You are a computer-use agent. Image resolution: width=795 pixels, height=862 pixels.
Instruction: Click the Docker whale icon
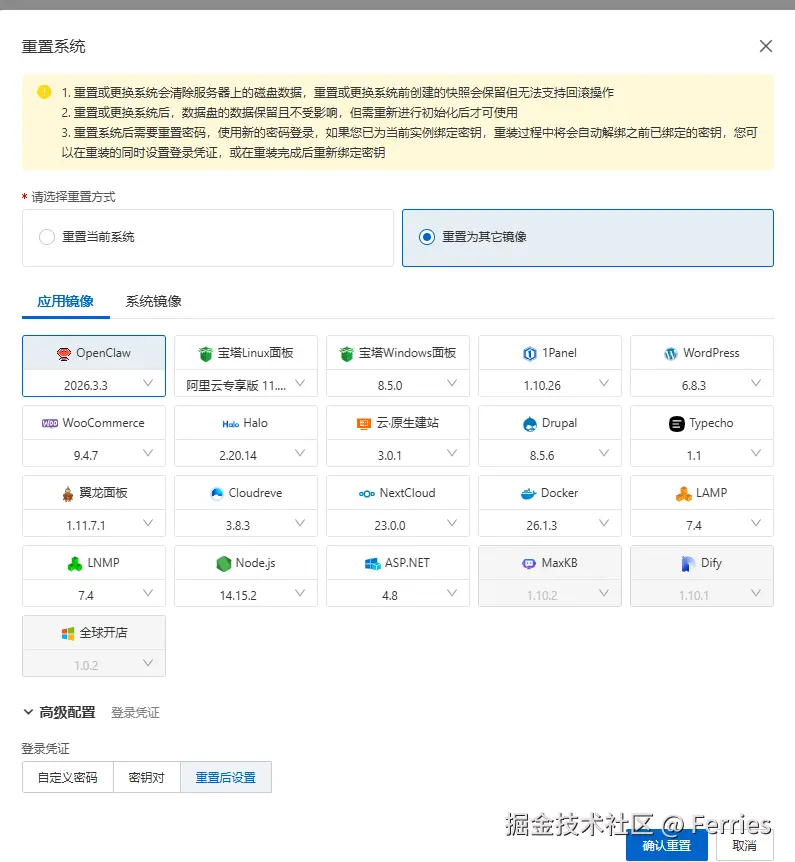[528, 494]
